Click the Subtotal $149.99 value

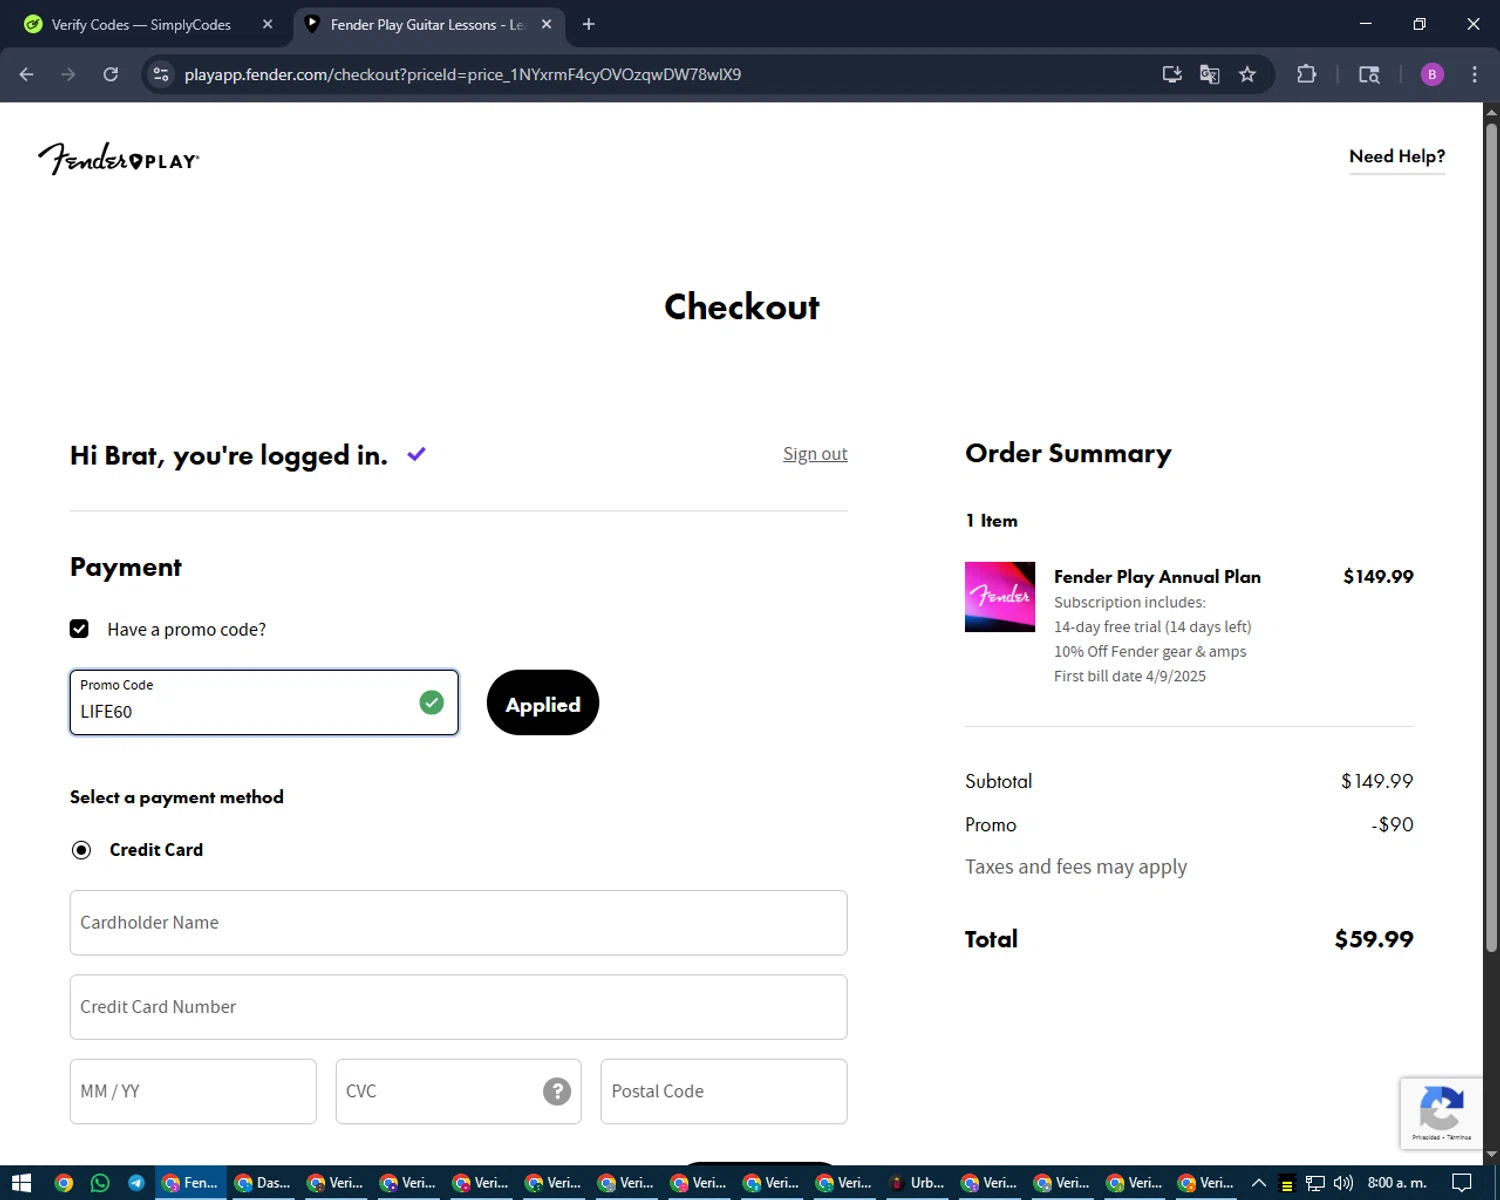[1377, 781]
